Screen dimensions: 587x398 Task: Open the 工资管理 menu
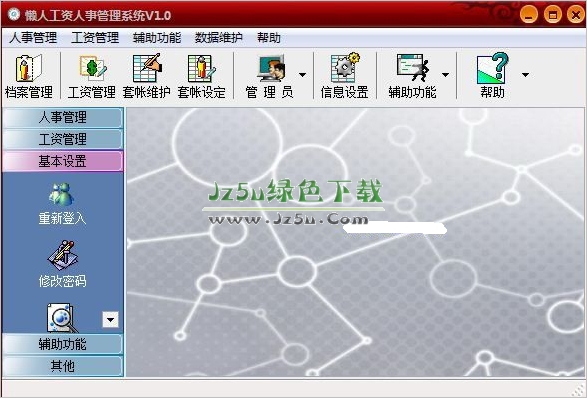tap(95, 38)
